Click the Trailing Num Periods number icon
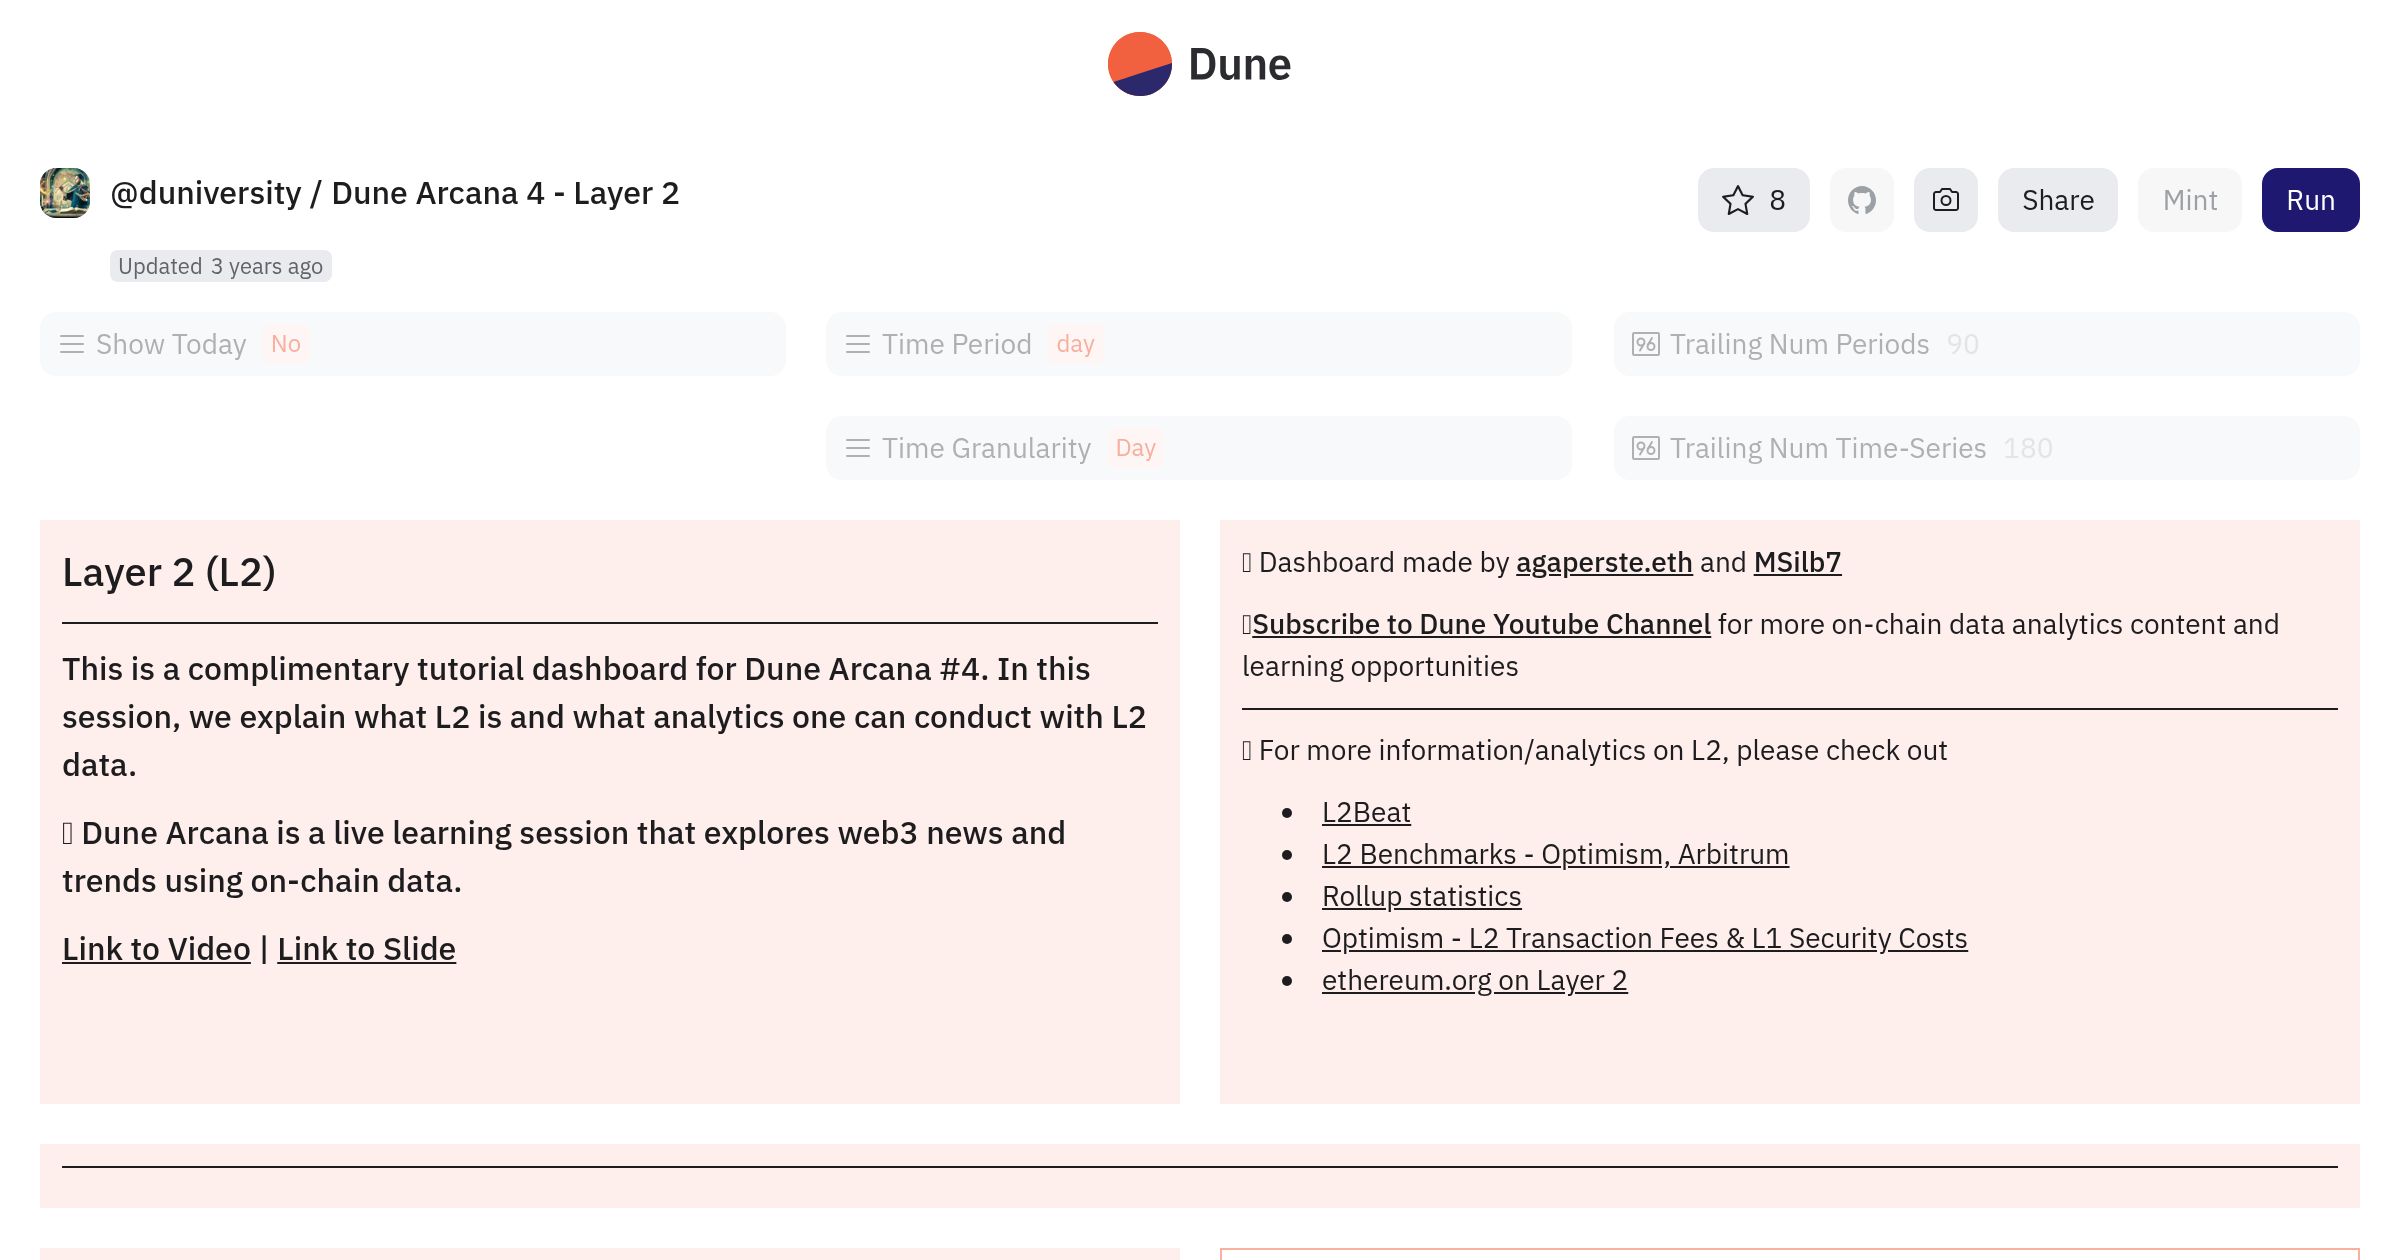This screenshot has height=1260, width=2400. tap(1646, 344)
